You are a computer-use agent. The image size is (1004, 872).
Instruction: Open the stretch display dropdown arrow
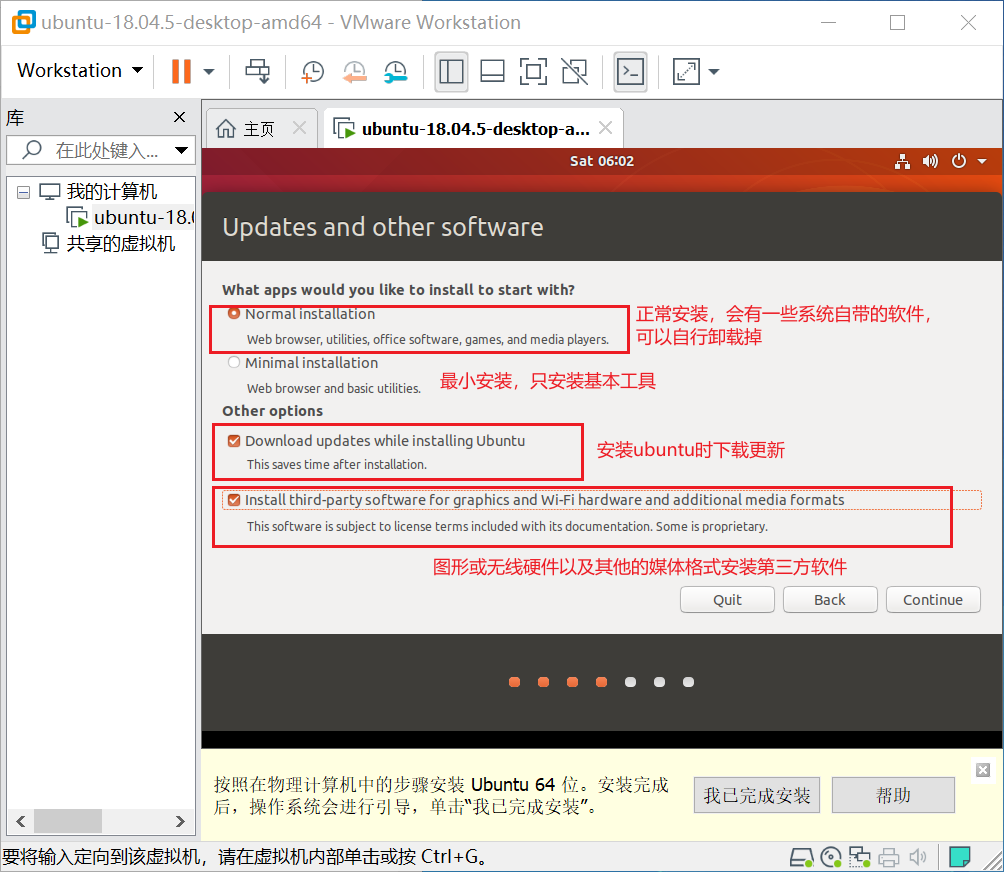pos(713,72)
